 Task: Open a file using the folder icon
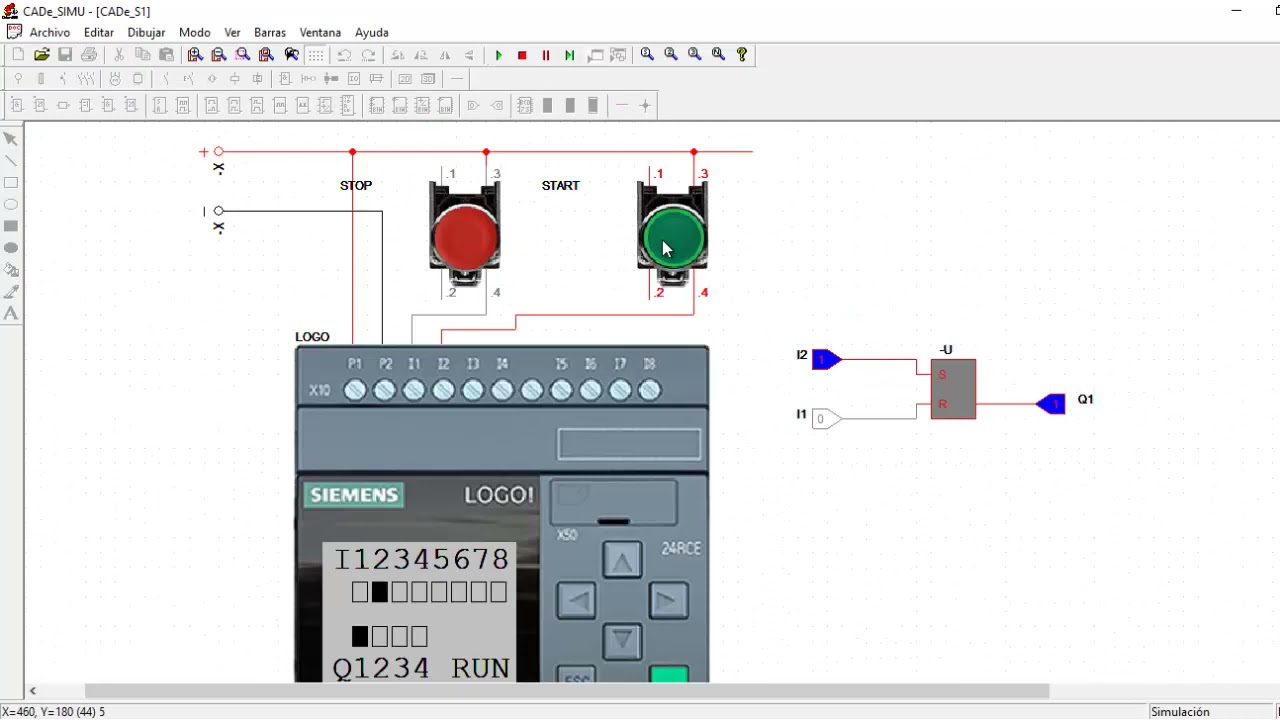pyautogui.click(x=42, y=55)
